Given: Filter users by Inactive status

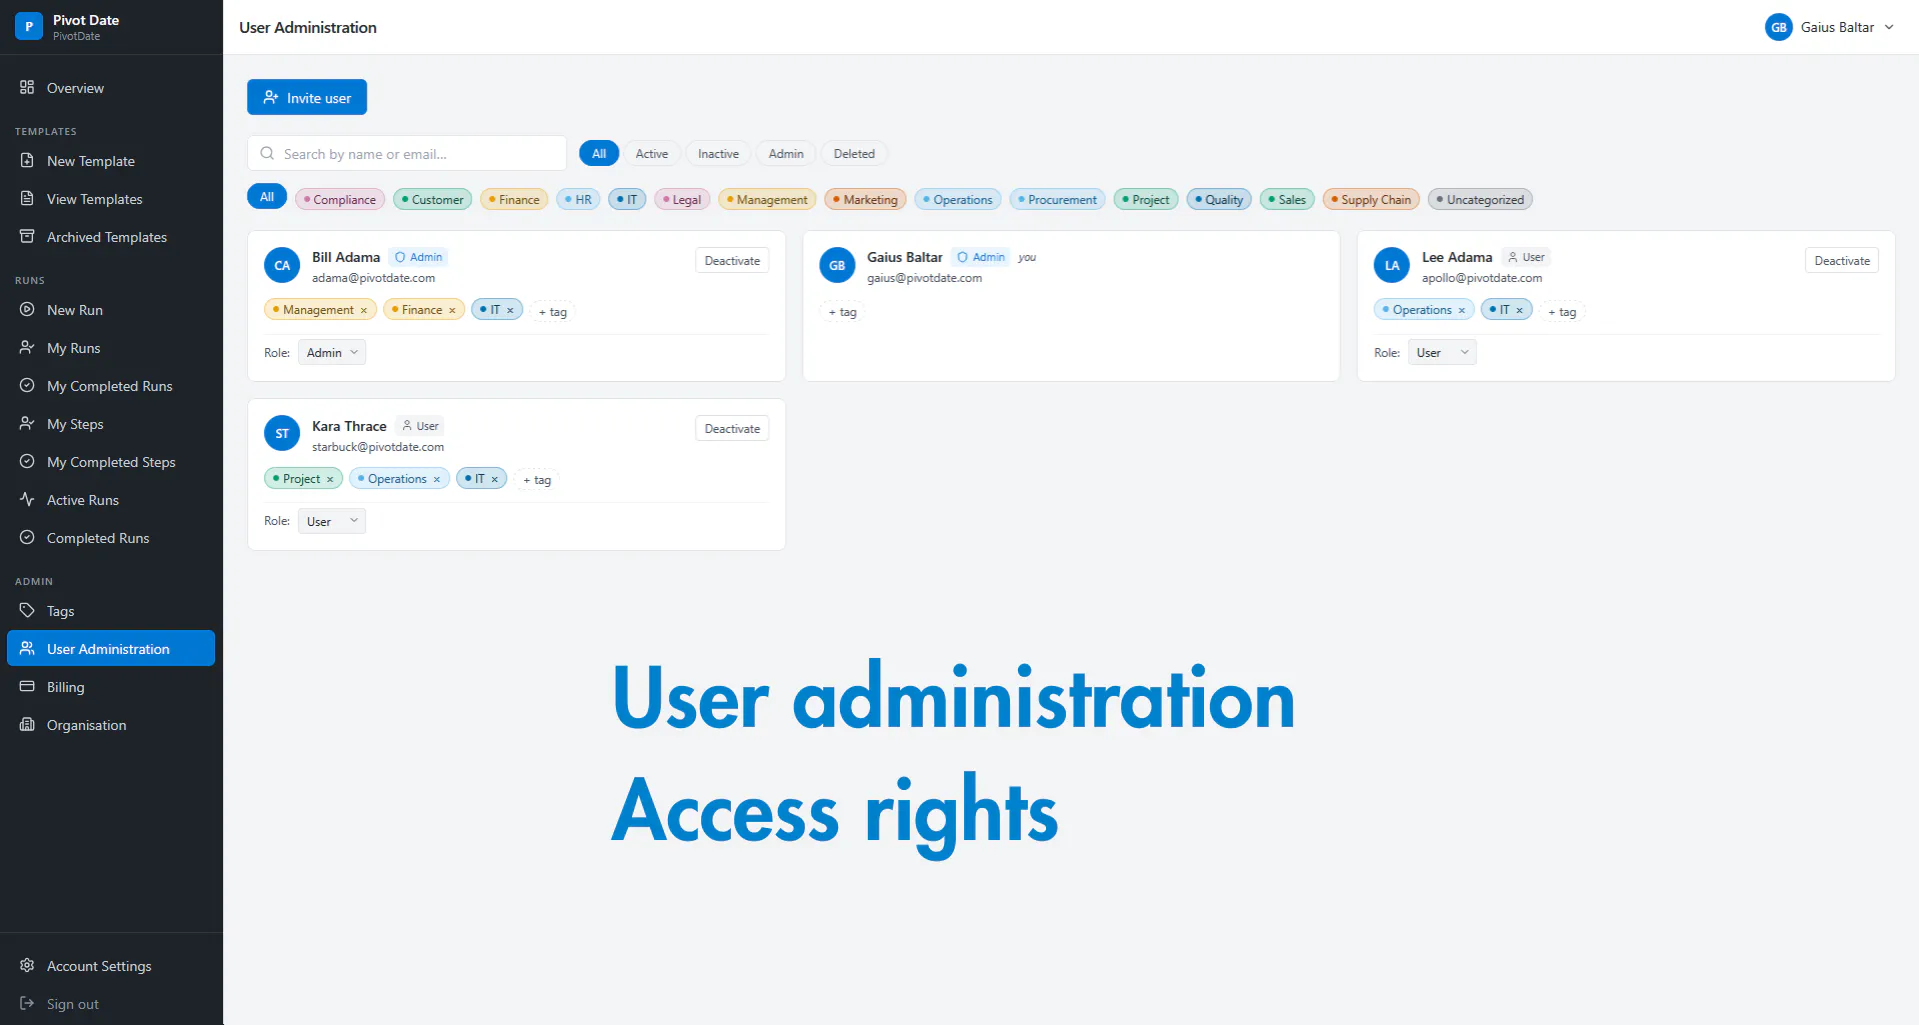Looking at the screenshot, I should click(718, 153).
